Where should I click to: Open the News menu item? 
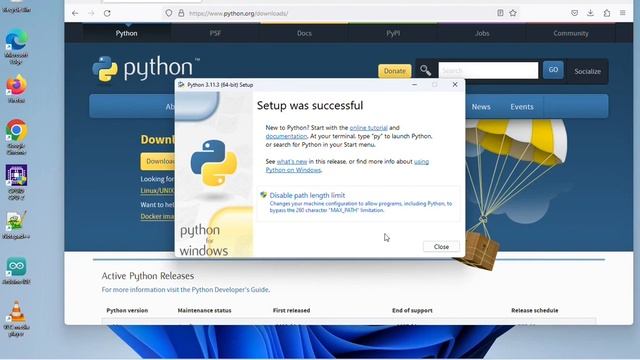click(481, 107)
